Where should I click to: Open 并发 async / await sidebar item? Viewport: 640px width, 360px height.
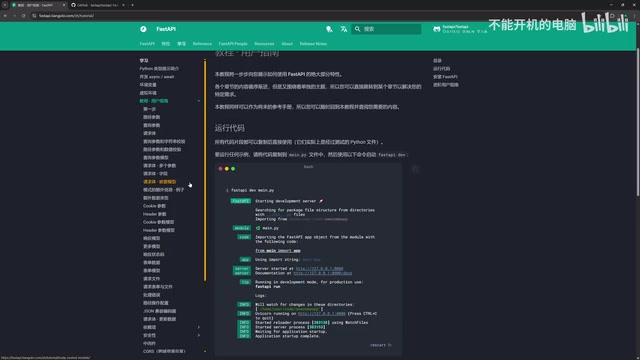(157, 77)
